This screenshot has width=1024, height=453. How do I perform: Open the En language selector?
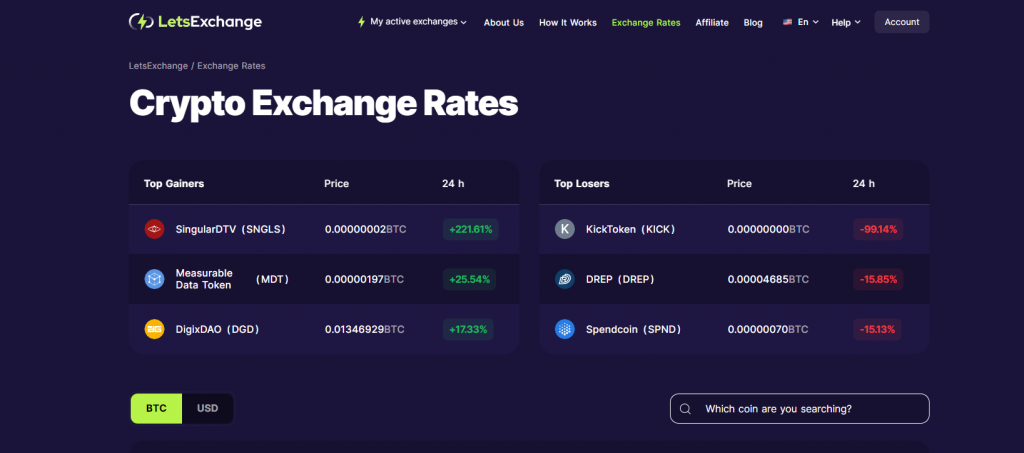[x=801, y=22]
